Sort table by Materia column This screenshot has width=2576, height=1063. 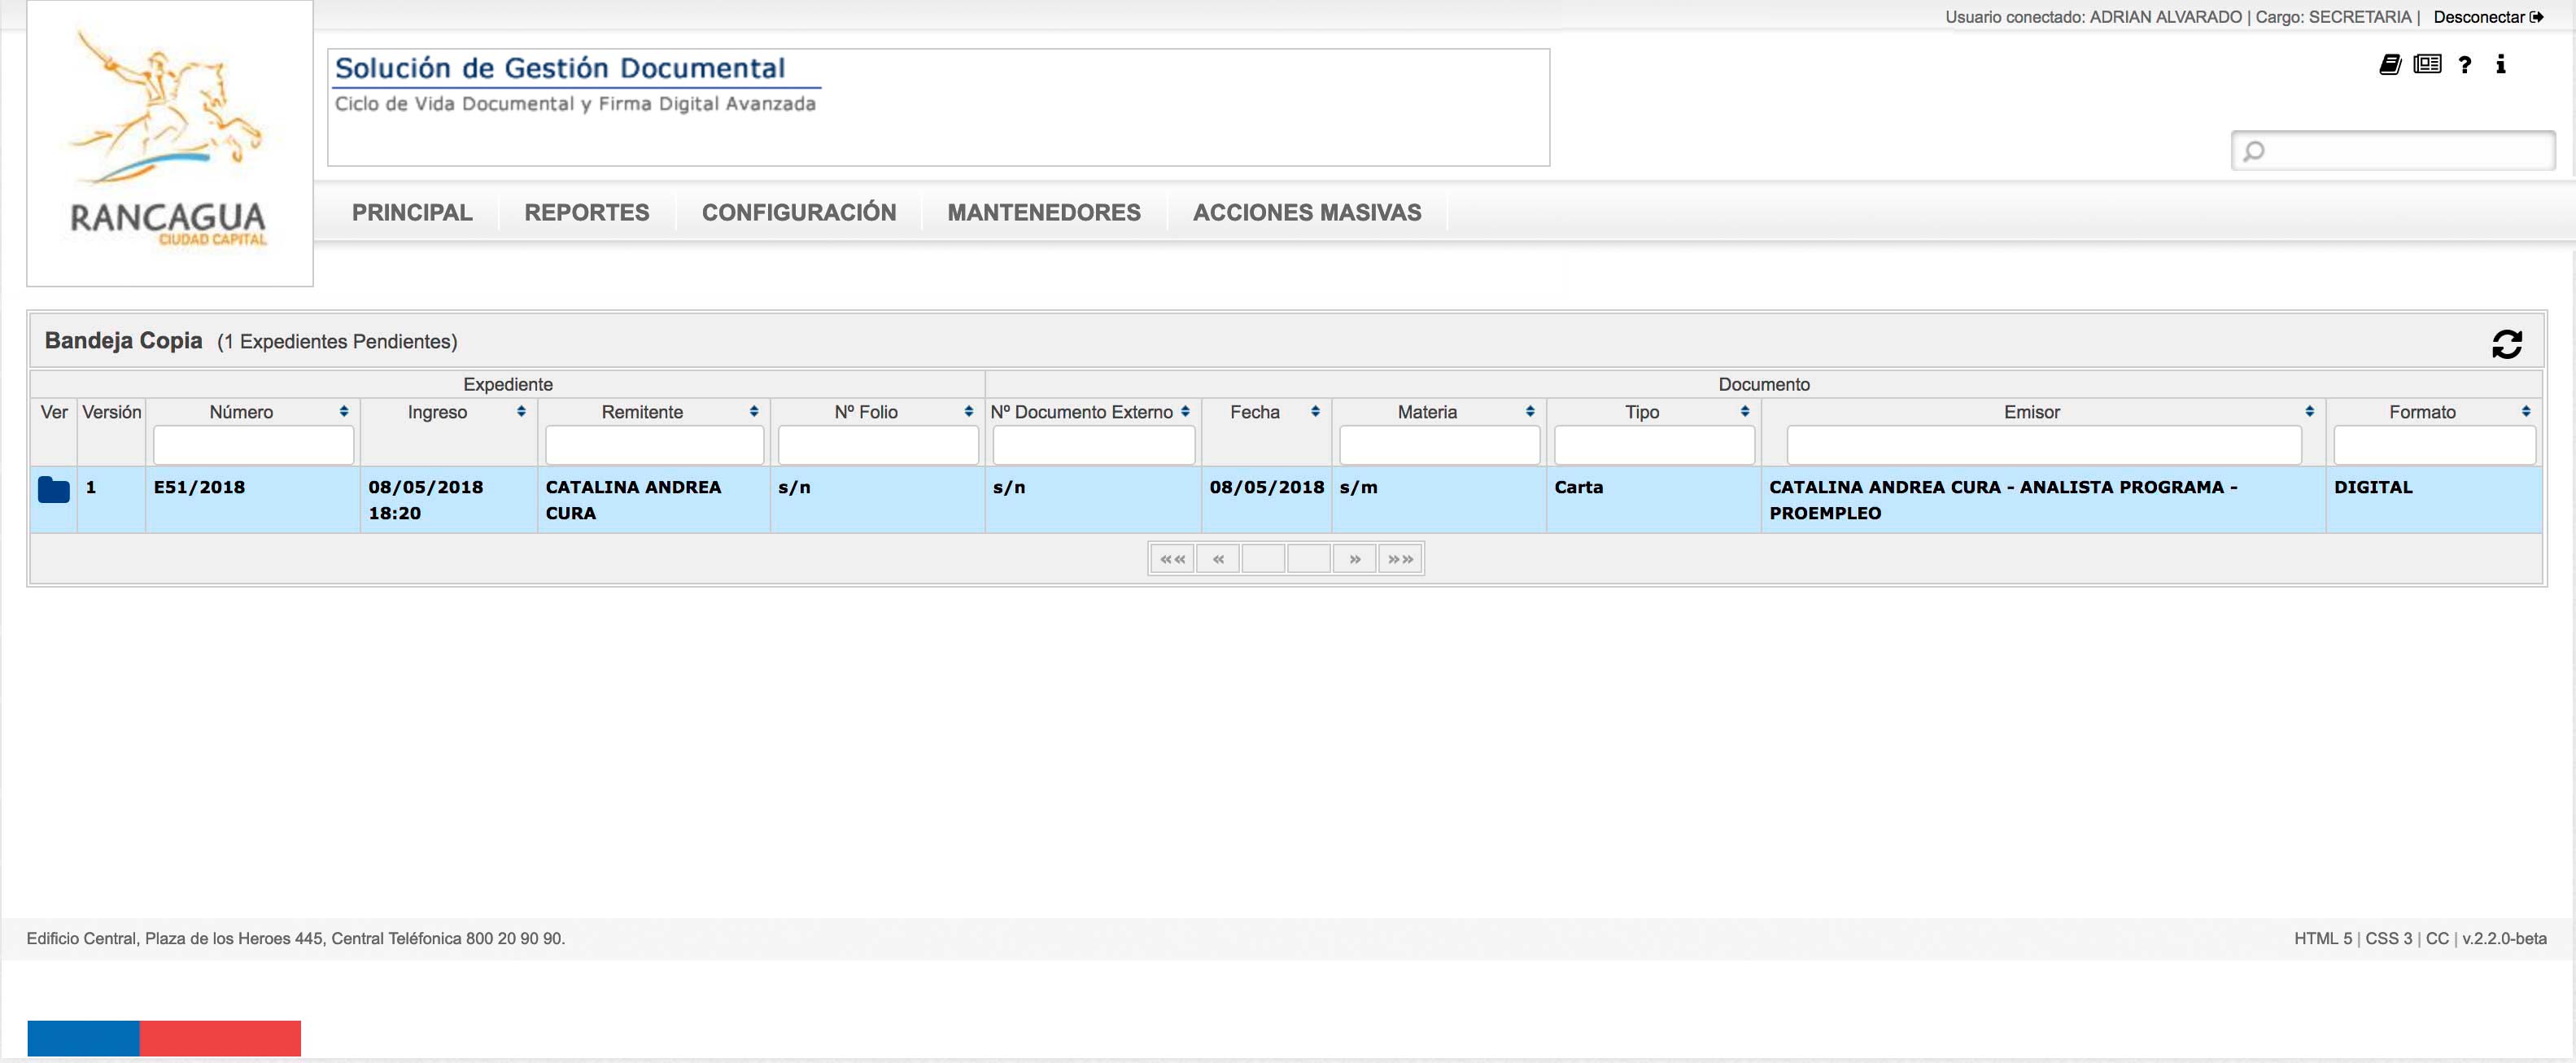[x=1530, y=412]
